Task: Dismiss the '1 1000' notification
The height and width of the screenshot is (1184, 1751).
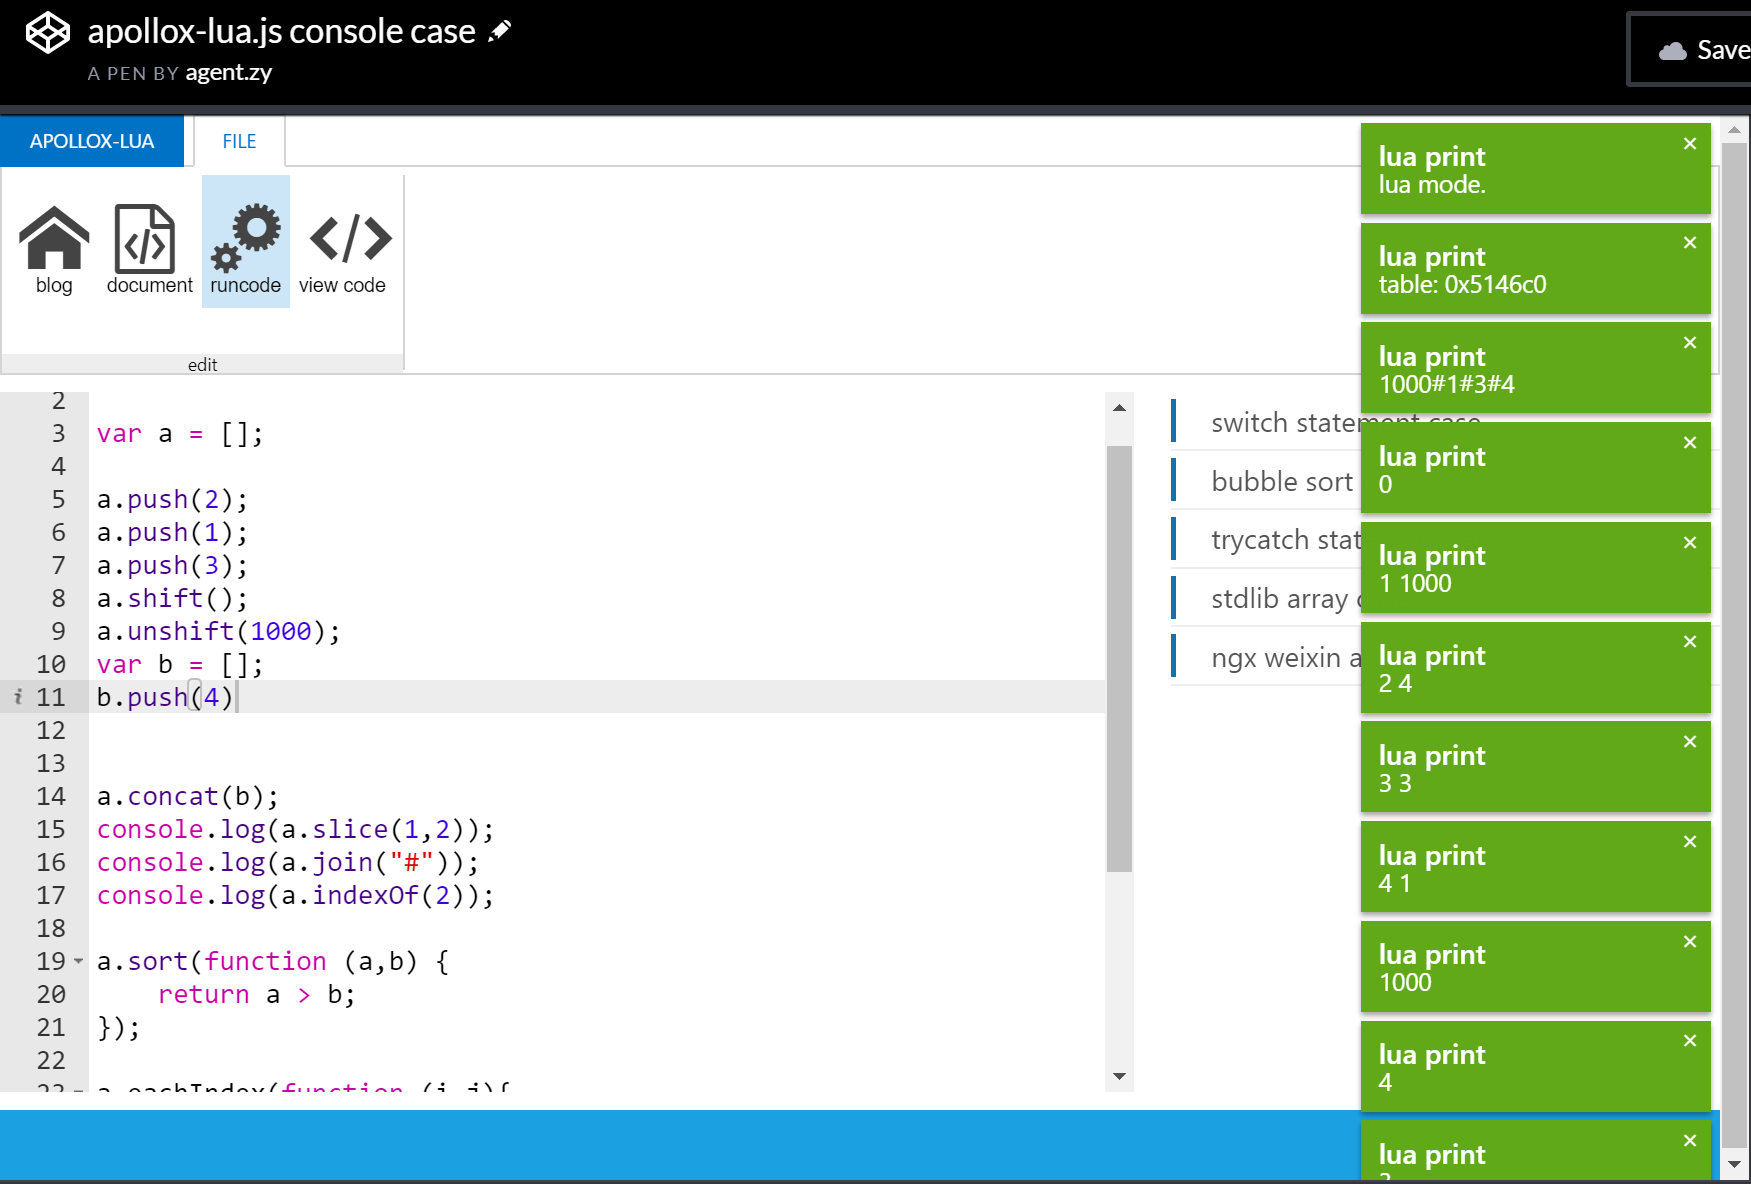Action: (1690, 543)
